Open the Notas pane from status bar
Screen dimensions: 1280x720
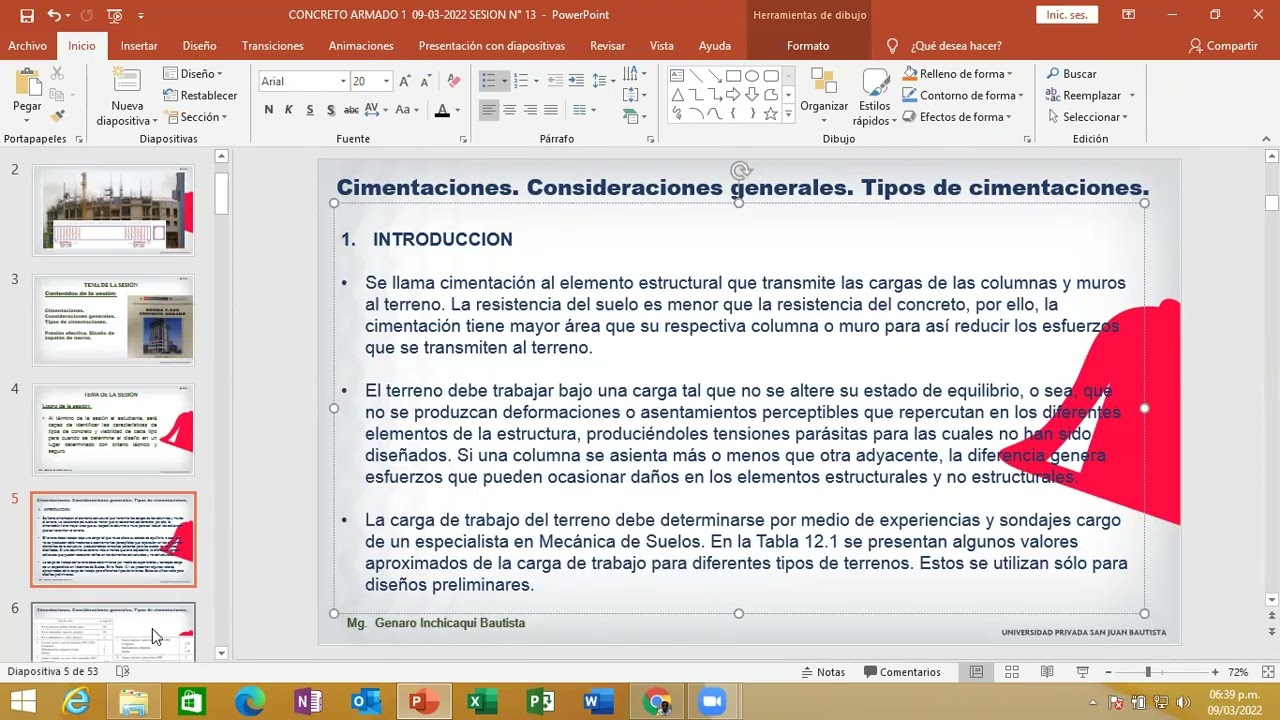(x=823, y=672)
